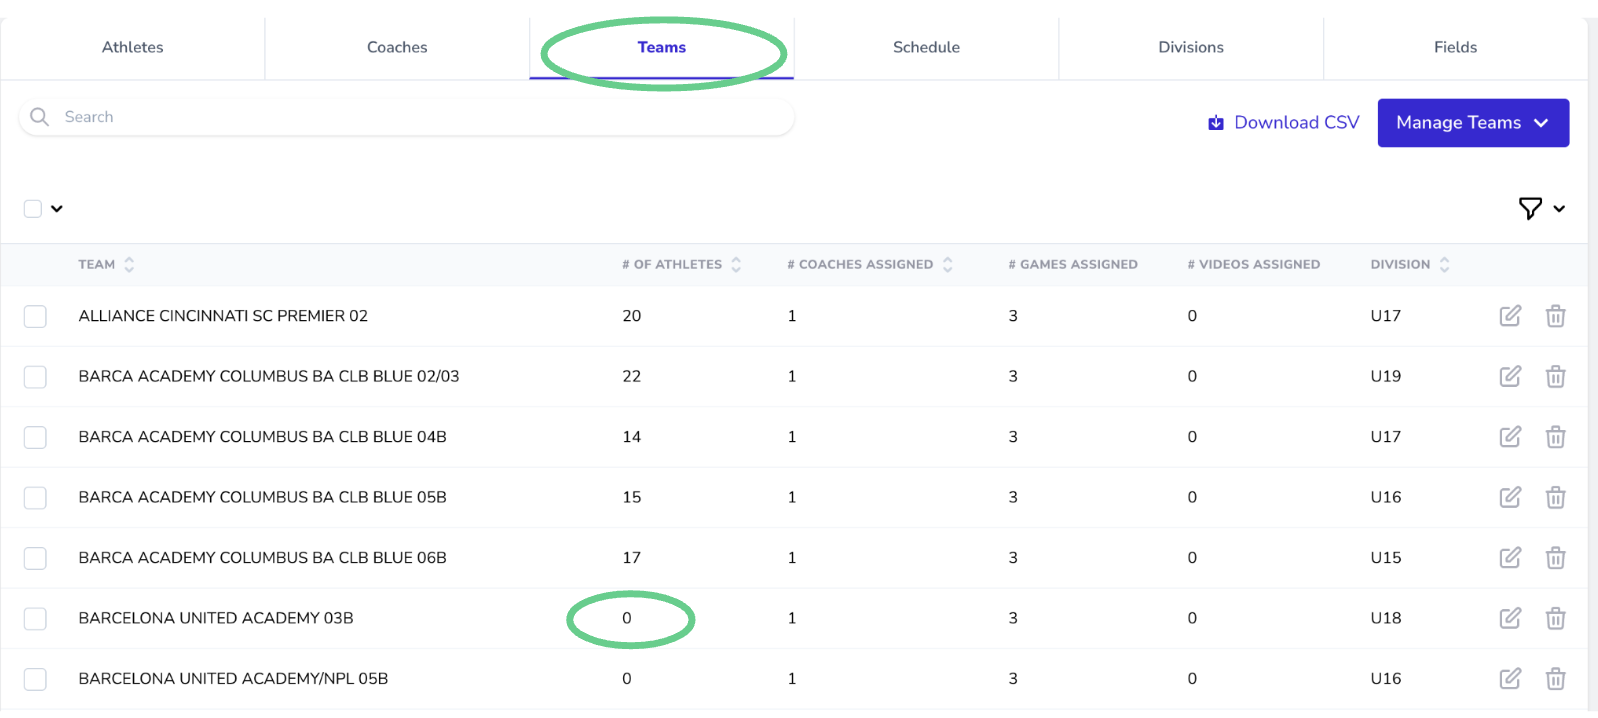Delete Barca Academy CLB Blue 05B team

(x=1555, y=498)
